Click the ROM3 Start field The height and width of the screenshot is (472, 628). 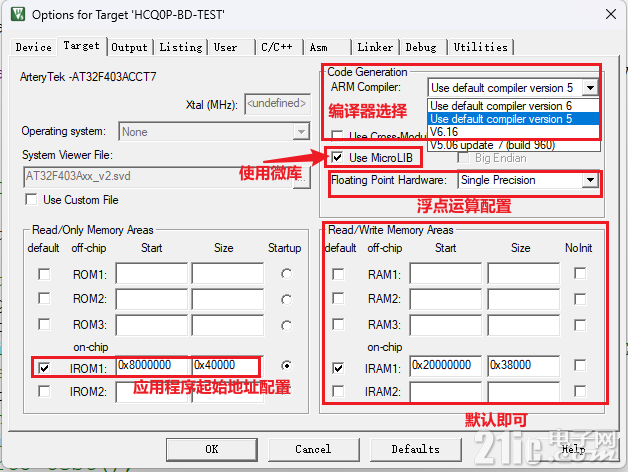pos(151,325)
